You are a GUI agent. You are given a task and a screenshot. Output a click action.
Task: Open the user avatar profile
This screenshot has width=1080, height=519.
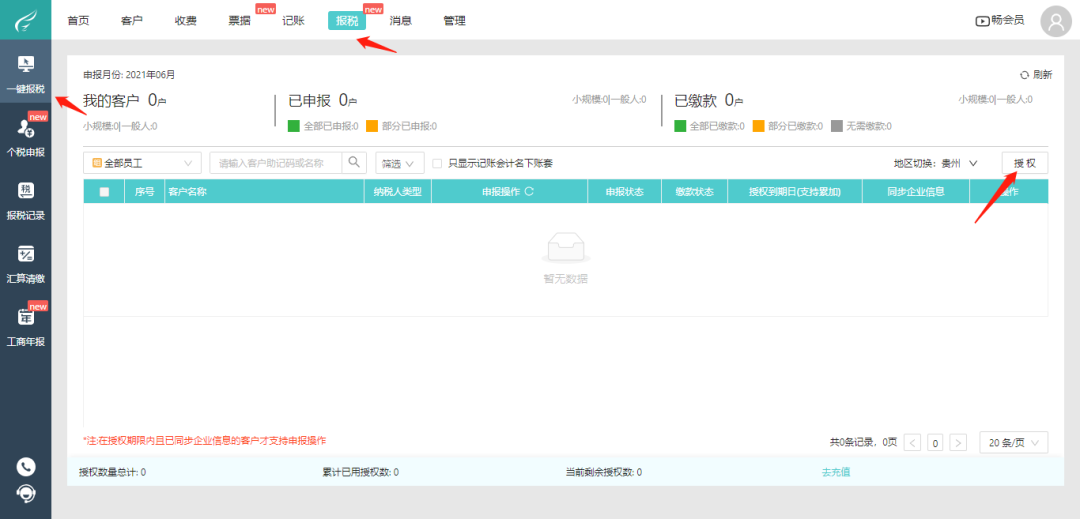click(x=1056, y=21)
